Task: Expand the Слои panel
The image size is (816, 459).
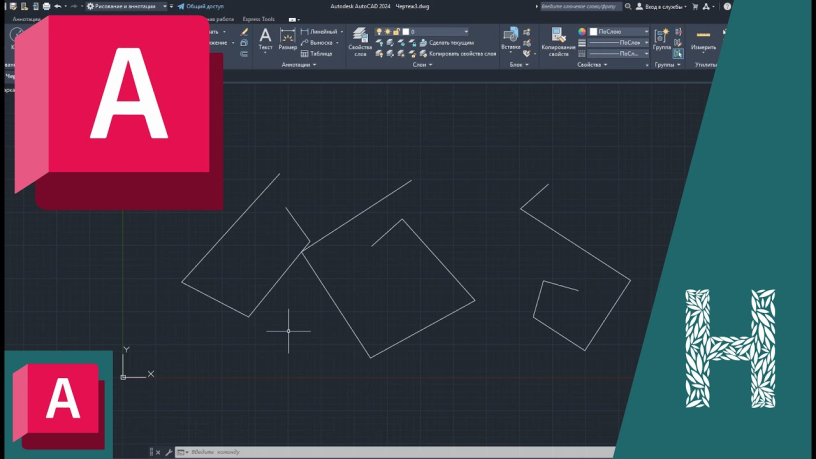Action: click(x=422, y=65)
